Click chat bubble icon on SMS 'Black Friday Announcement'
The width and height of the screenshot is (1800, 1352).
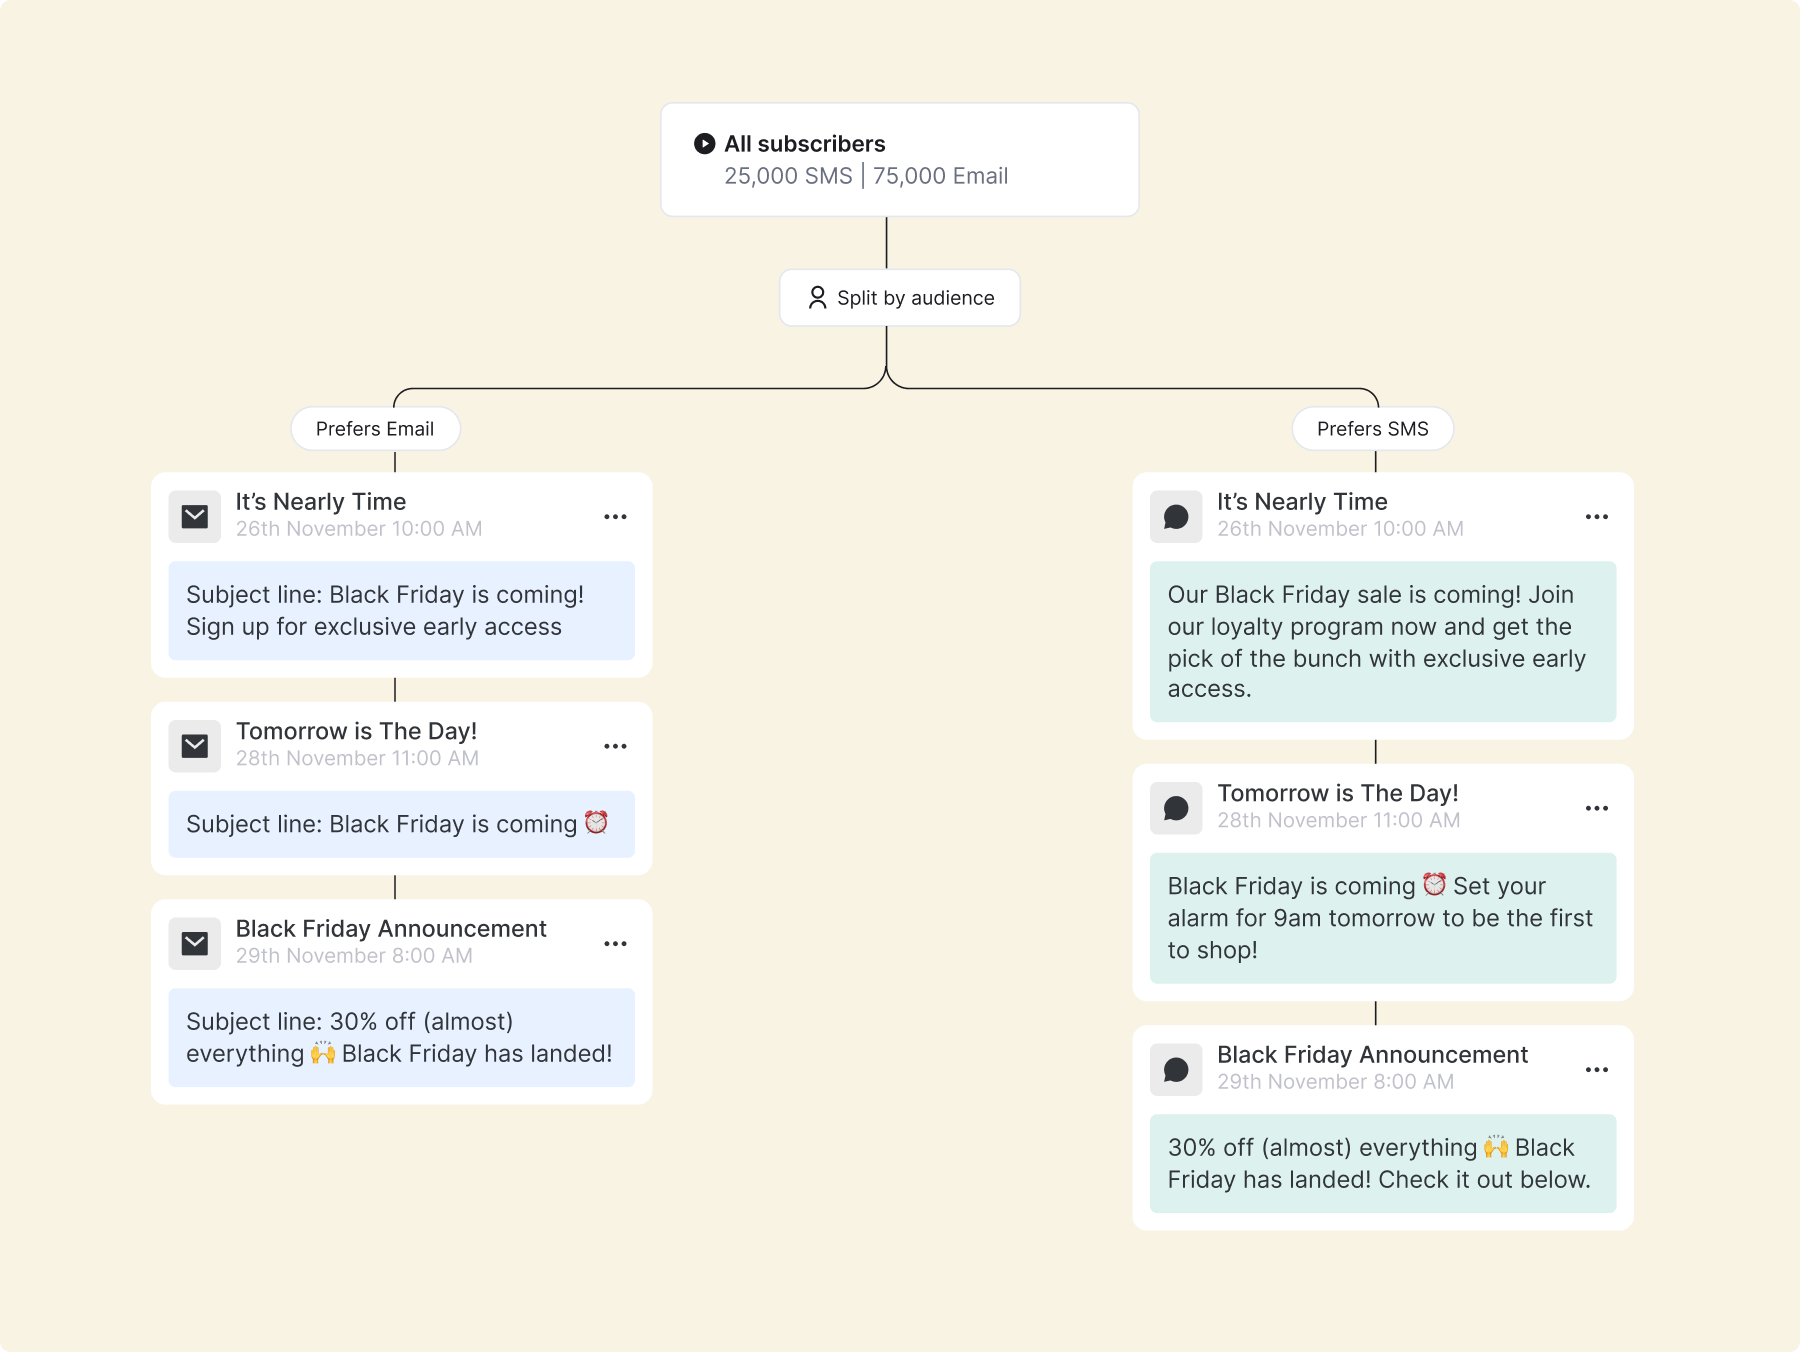pos(1176,1070)
